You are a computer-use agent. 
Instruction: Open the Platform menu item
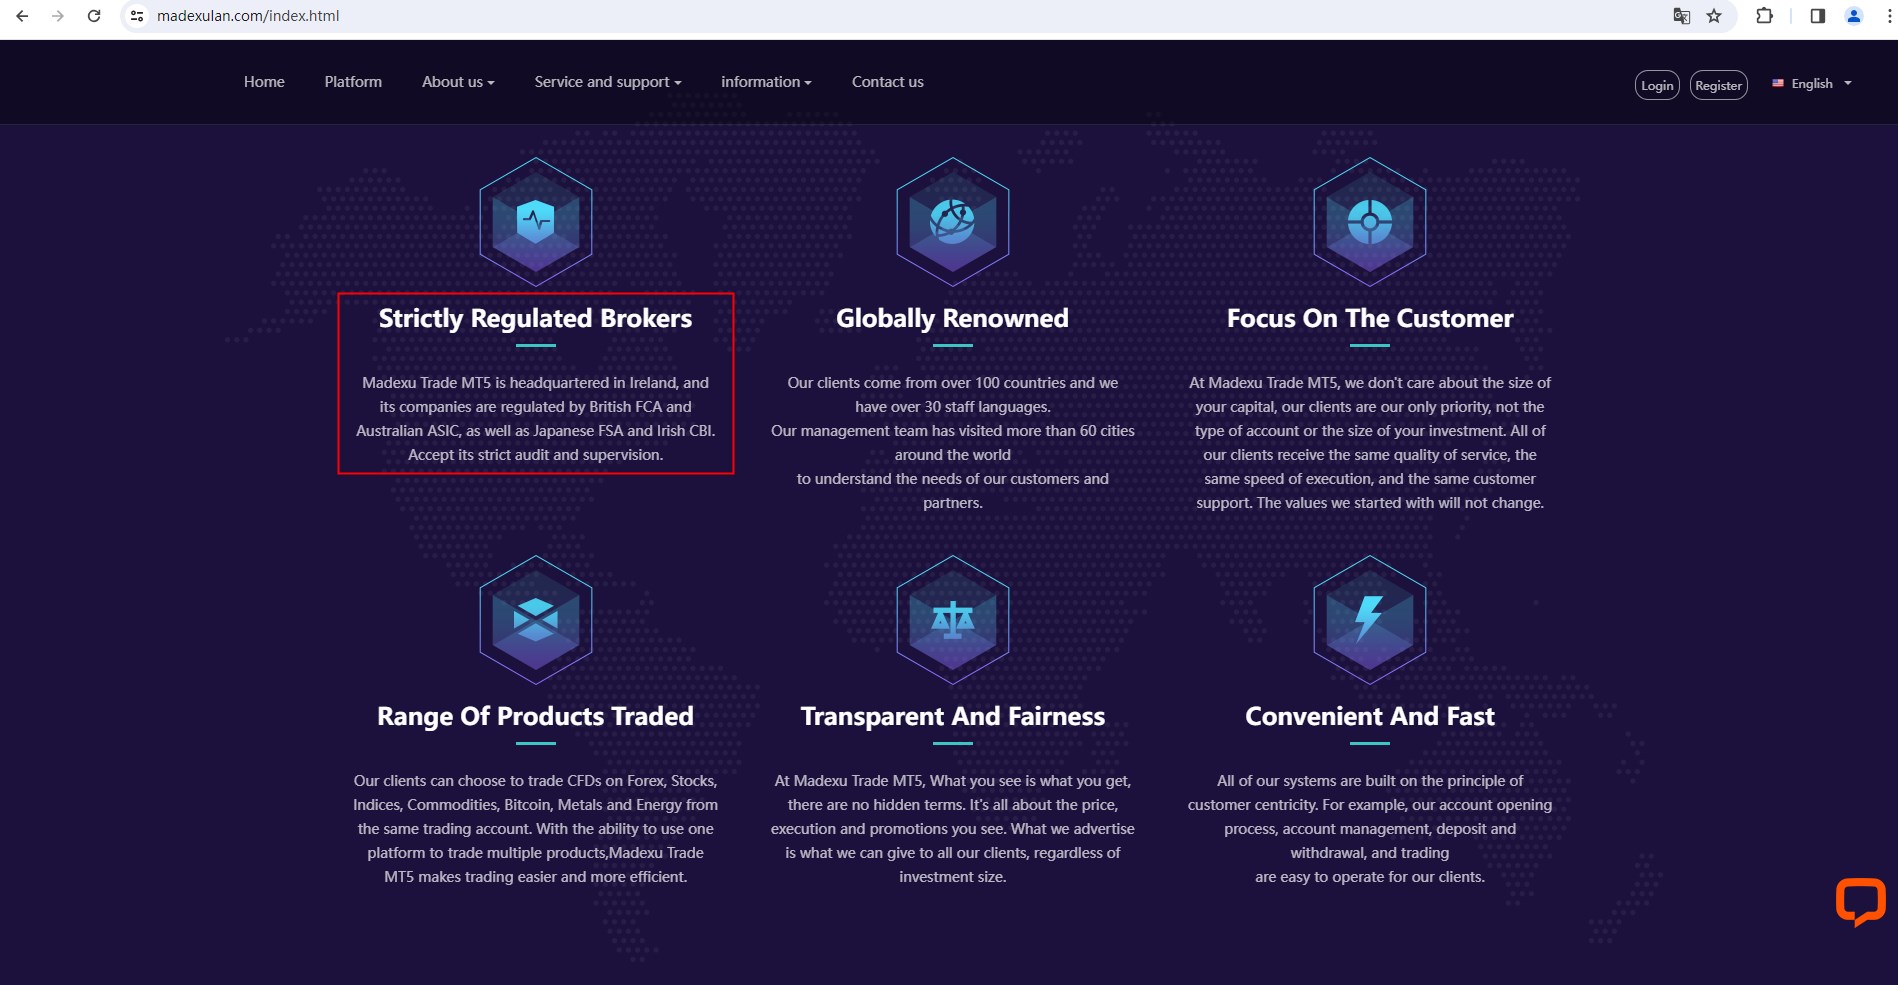pos(353,82)
